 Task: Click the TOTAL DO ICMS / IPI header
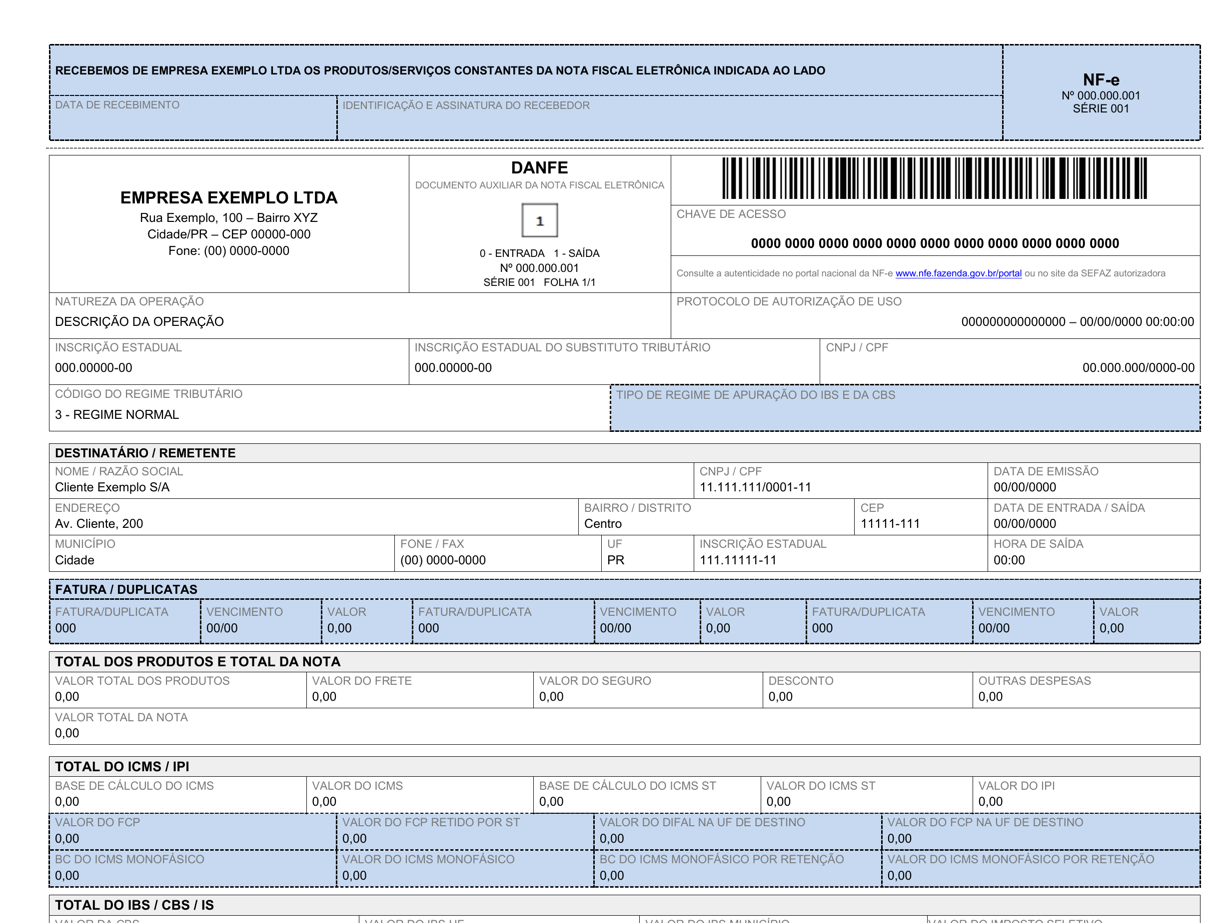click(624, 767)
